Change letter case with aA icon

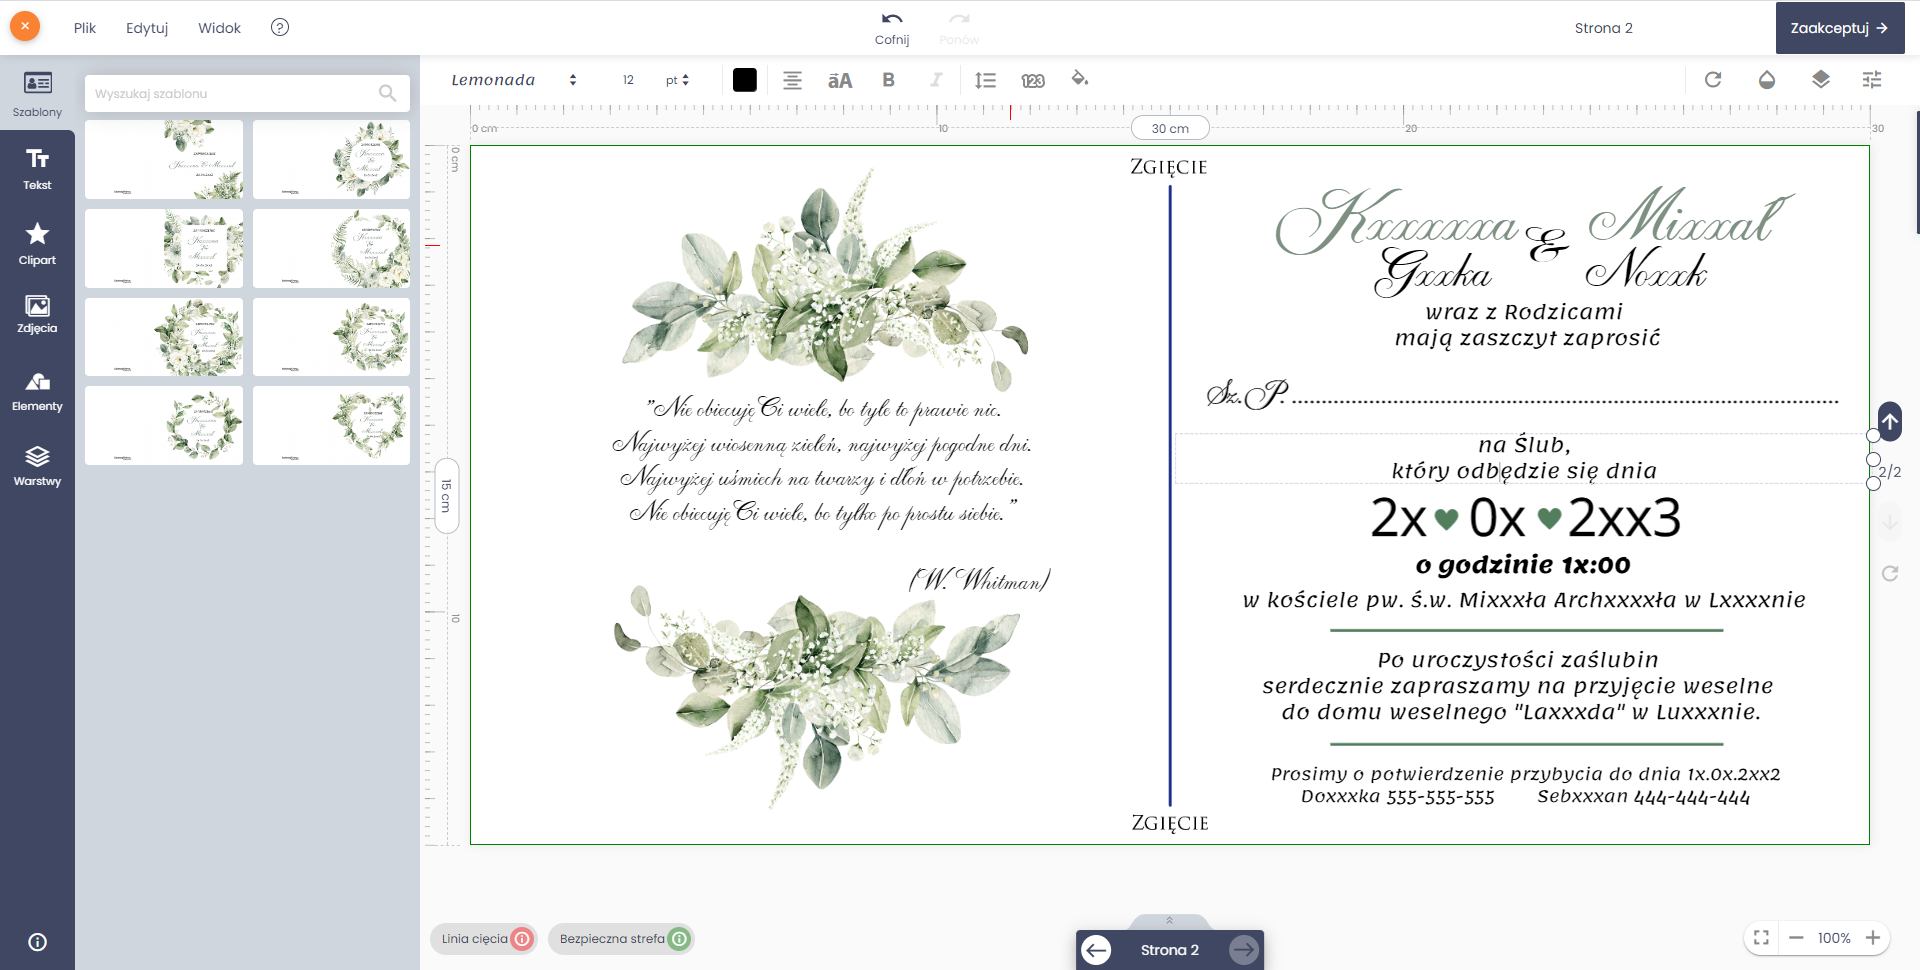click(840, 80)
